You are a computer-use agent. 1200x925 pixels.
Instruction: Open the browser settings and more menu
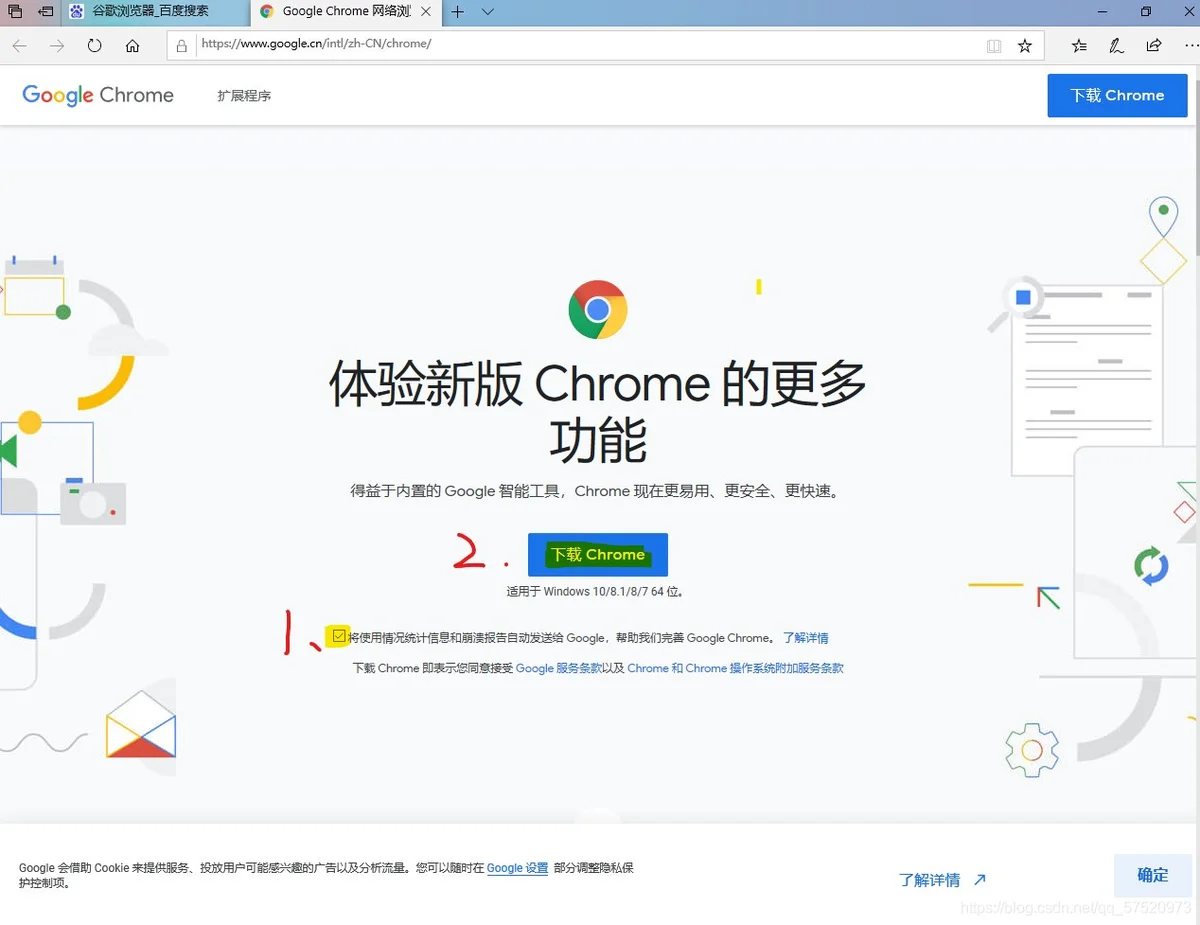(x=1190, y=46)
